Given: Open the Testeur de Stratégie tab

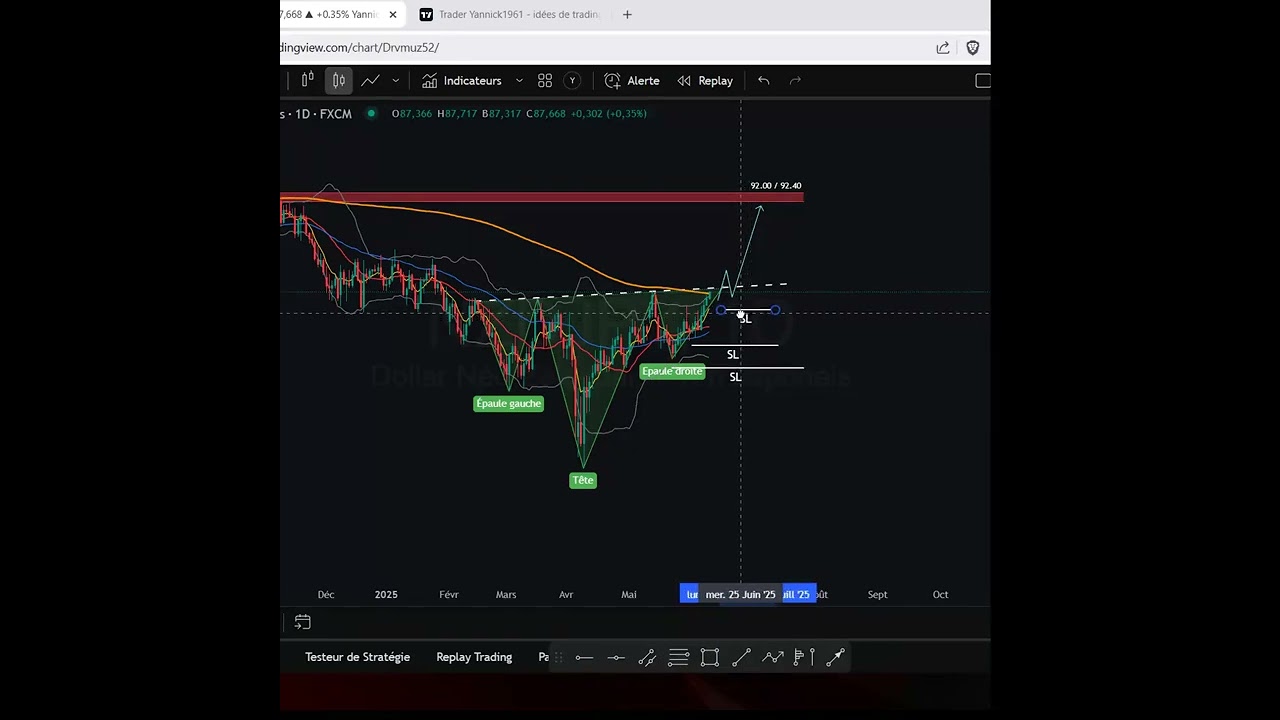Looking at the screenshot, I should [357, 657].
